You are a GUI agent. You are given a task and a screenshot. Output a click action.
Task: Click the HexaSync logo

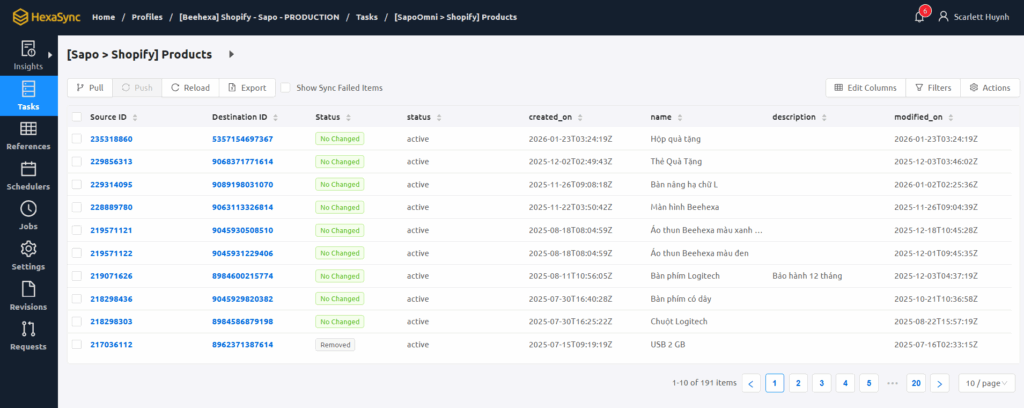click(x=47, y=16)
